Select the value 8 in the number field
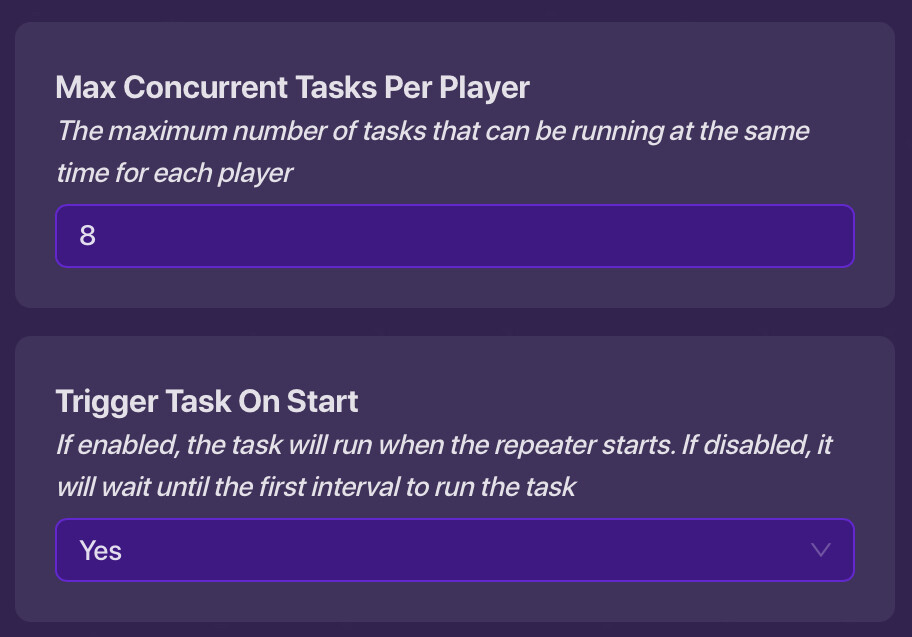912x637 pixels. pyautogui.click(x=87, y=236)
